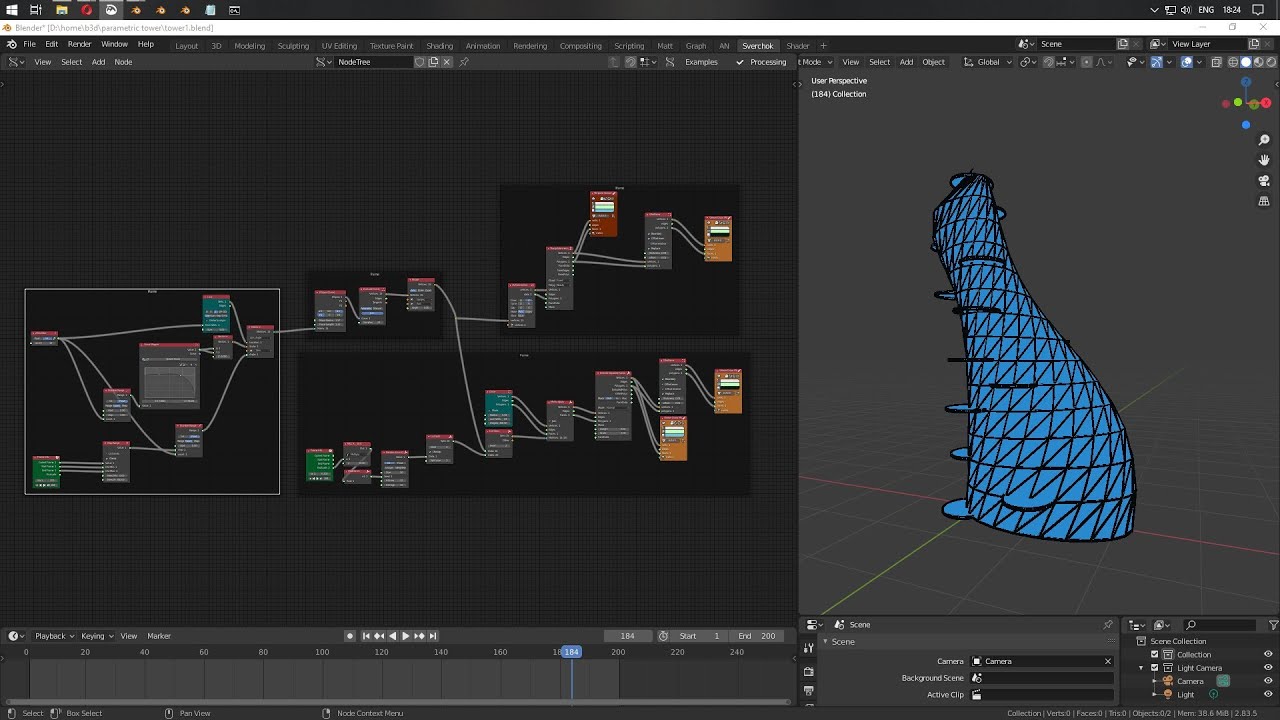Open the Playback dropdown in timeline
This screenshot has width=1280, height=720.
click(54, 636)
